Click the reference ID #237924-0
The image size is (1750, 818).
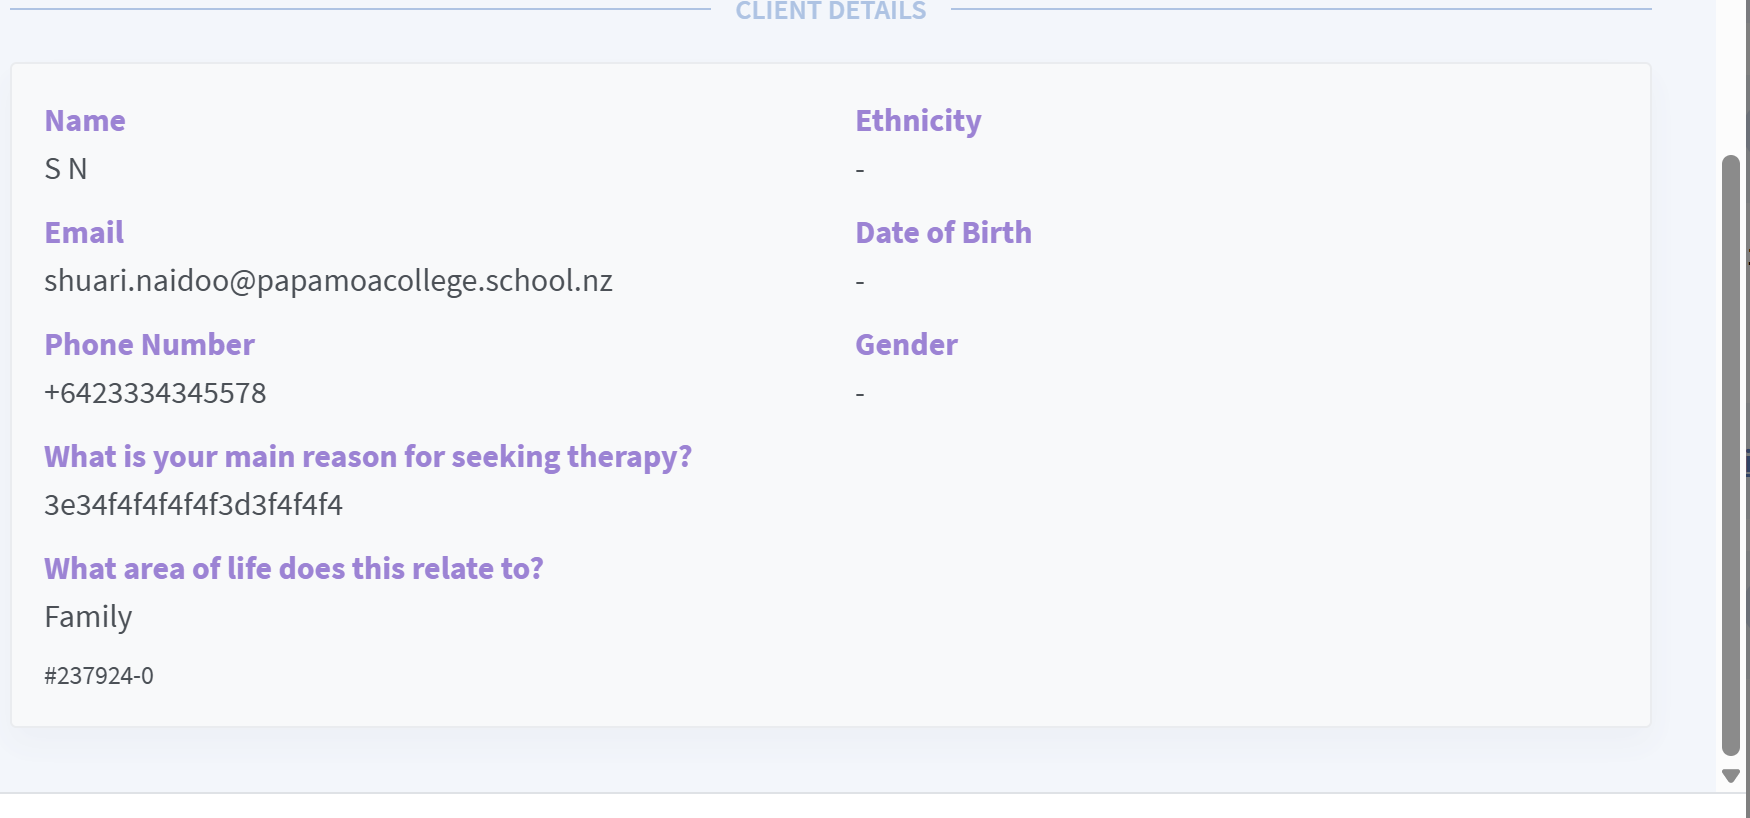point(99,676)
